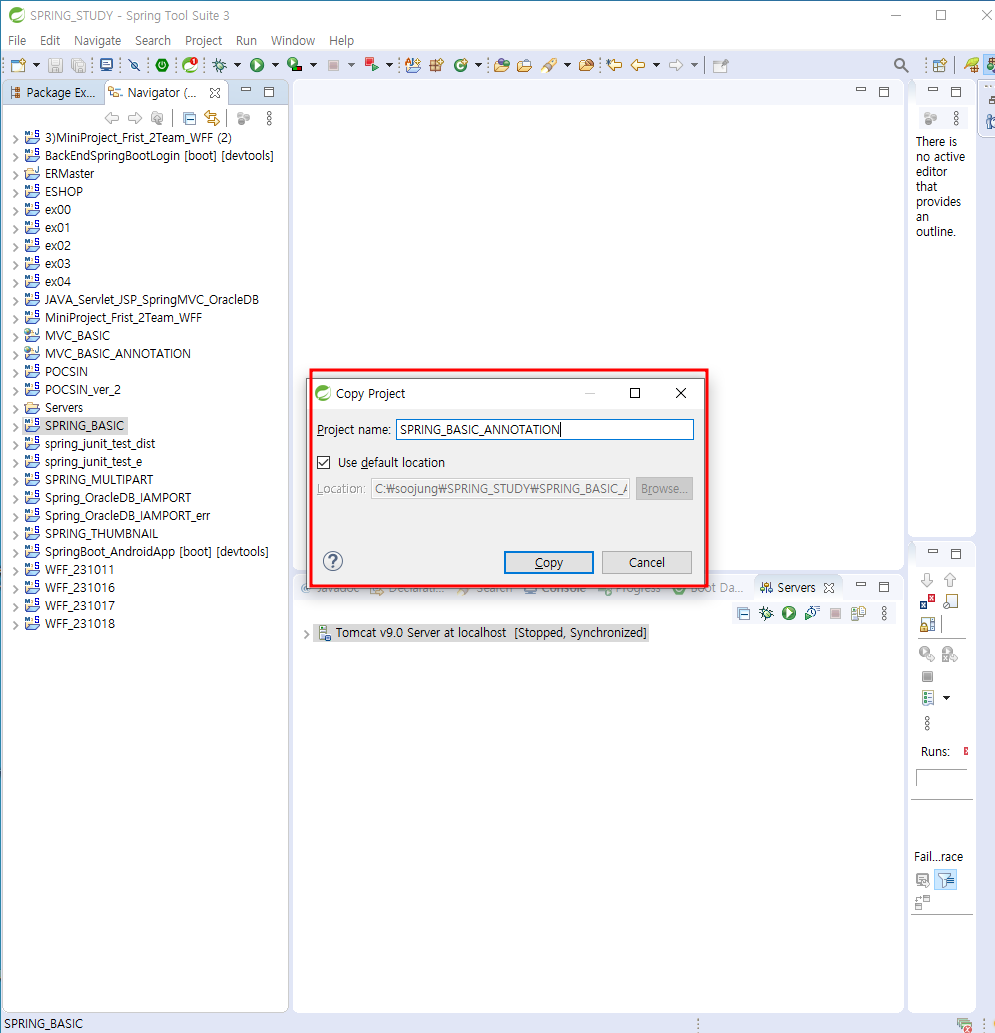995x1033 pixels.
Task: Select Tomcat v9.0 Server at localhost
Action: tap(482, 633)
